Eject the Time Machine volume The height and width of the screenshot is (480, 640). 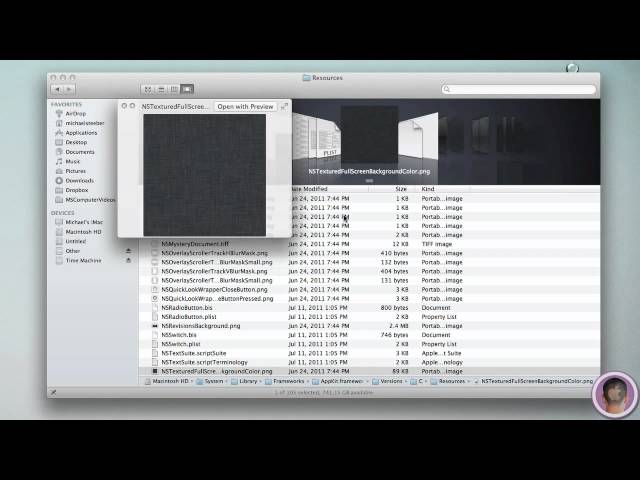(x=128, y=261)
